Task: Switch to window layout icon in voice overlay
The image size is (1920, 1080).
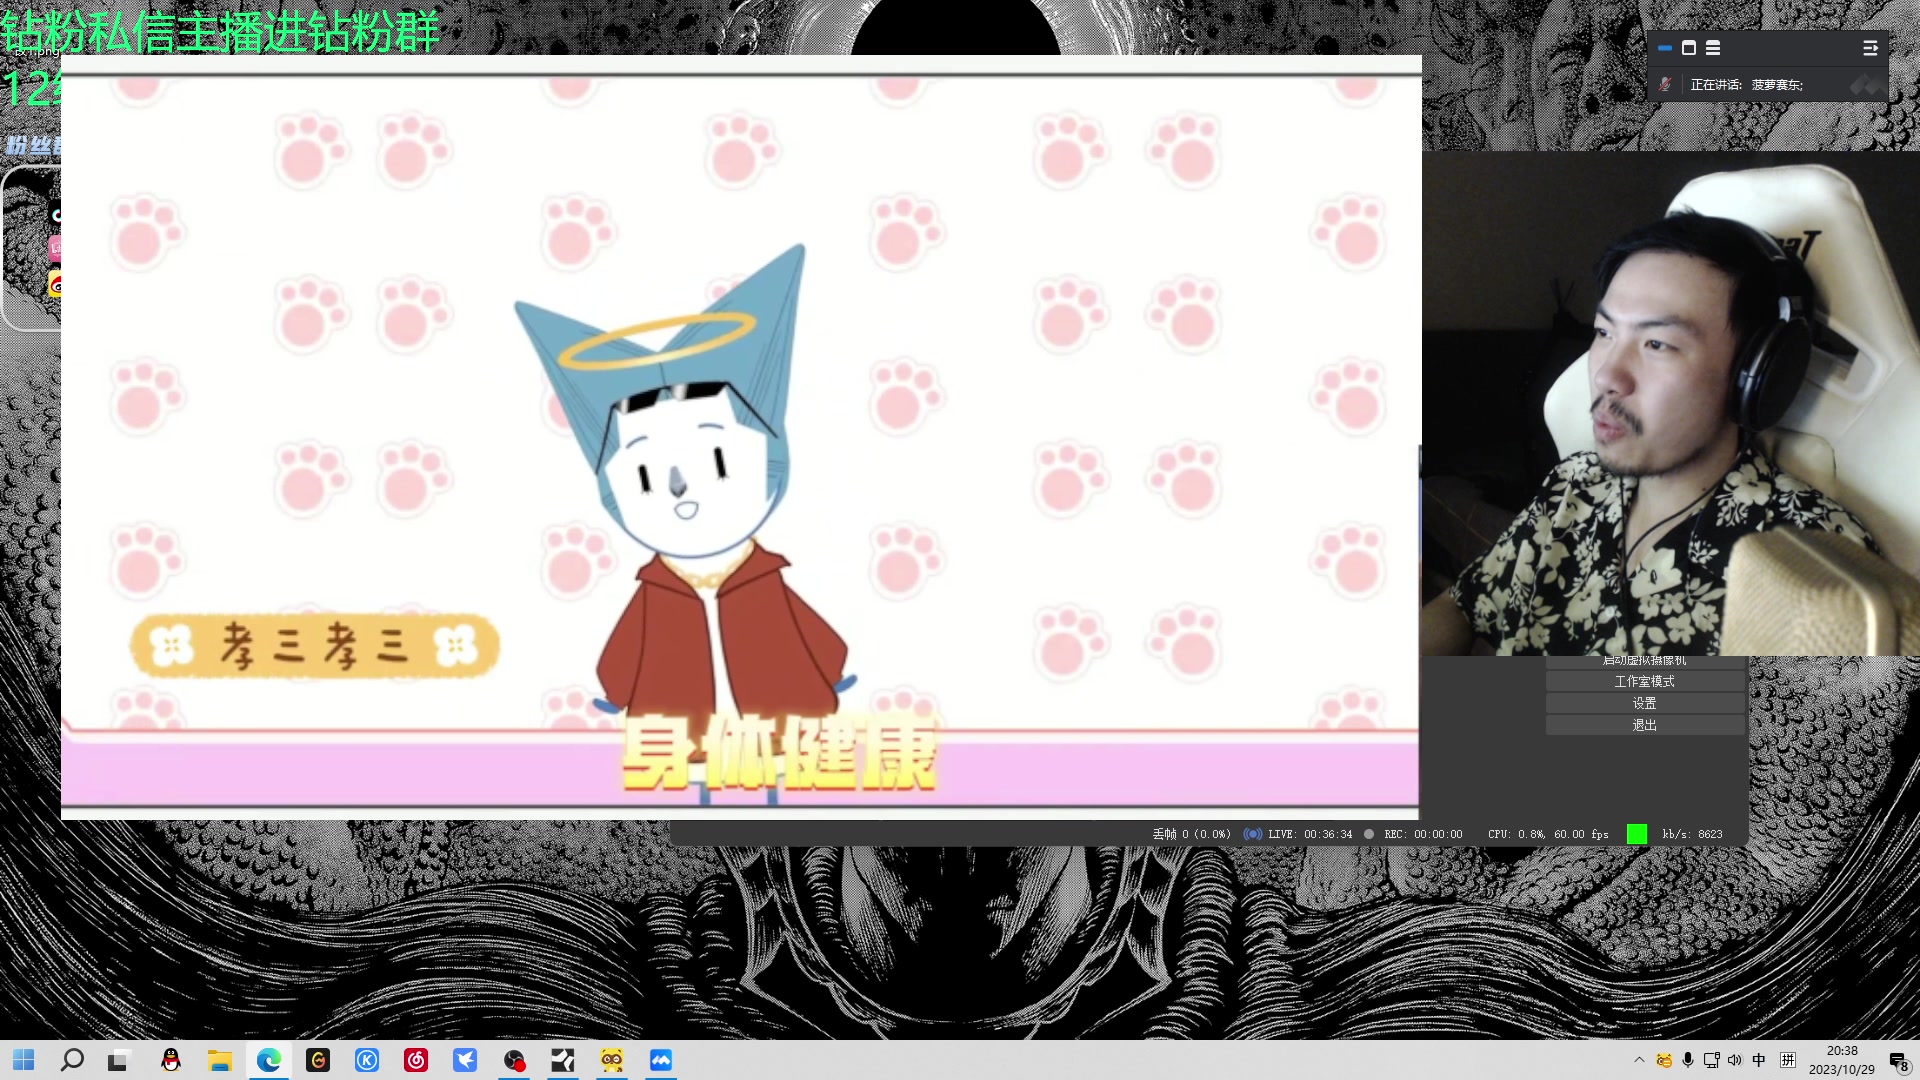Action: (1689, 48)
